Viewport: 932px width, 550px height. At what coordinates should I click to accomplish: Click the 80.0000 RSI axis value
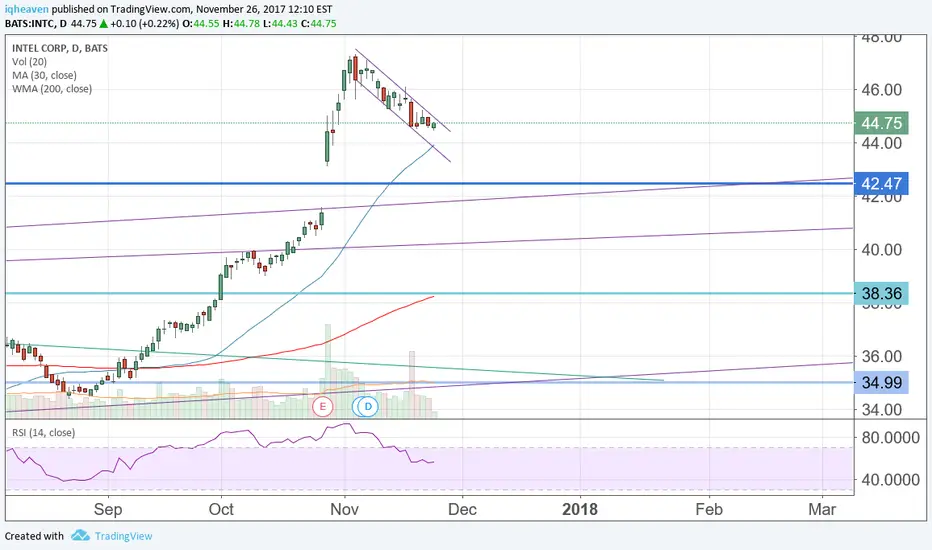tap(890, 438)
